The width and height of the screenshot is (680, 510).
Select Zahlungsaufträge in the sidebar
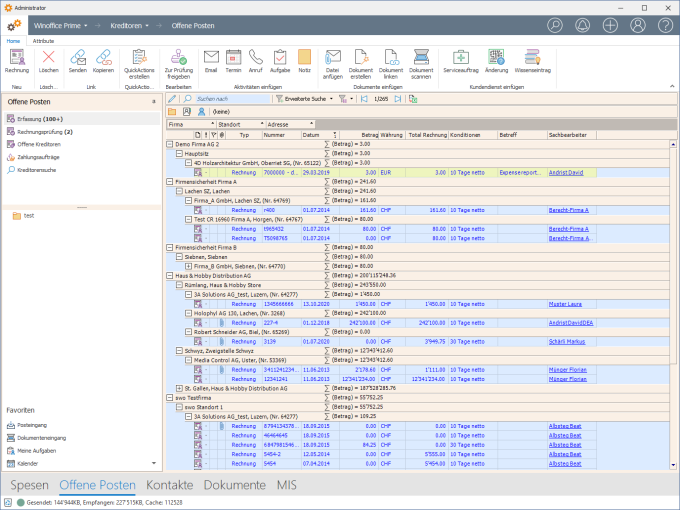point(39,157)
